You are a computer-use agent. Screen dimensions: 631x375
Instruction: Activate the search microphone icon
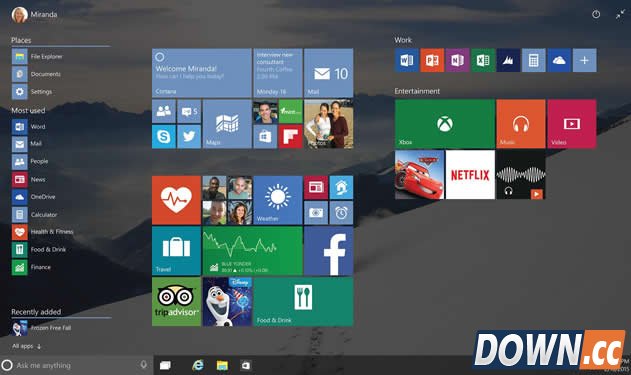pos(143,365)
